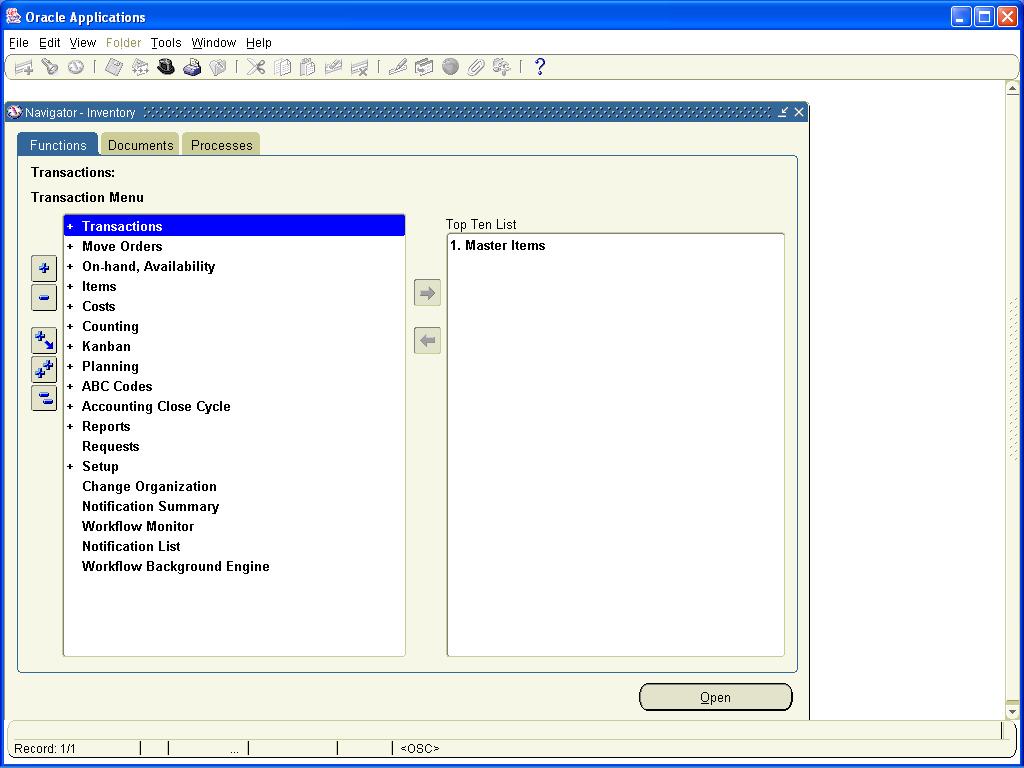Click the Add to Top Ten List arrow
The image size is (1024, 768).
click(427, 293)
